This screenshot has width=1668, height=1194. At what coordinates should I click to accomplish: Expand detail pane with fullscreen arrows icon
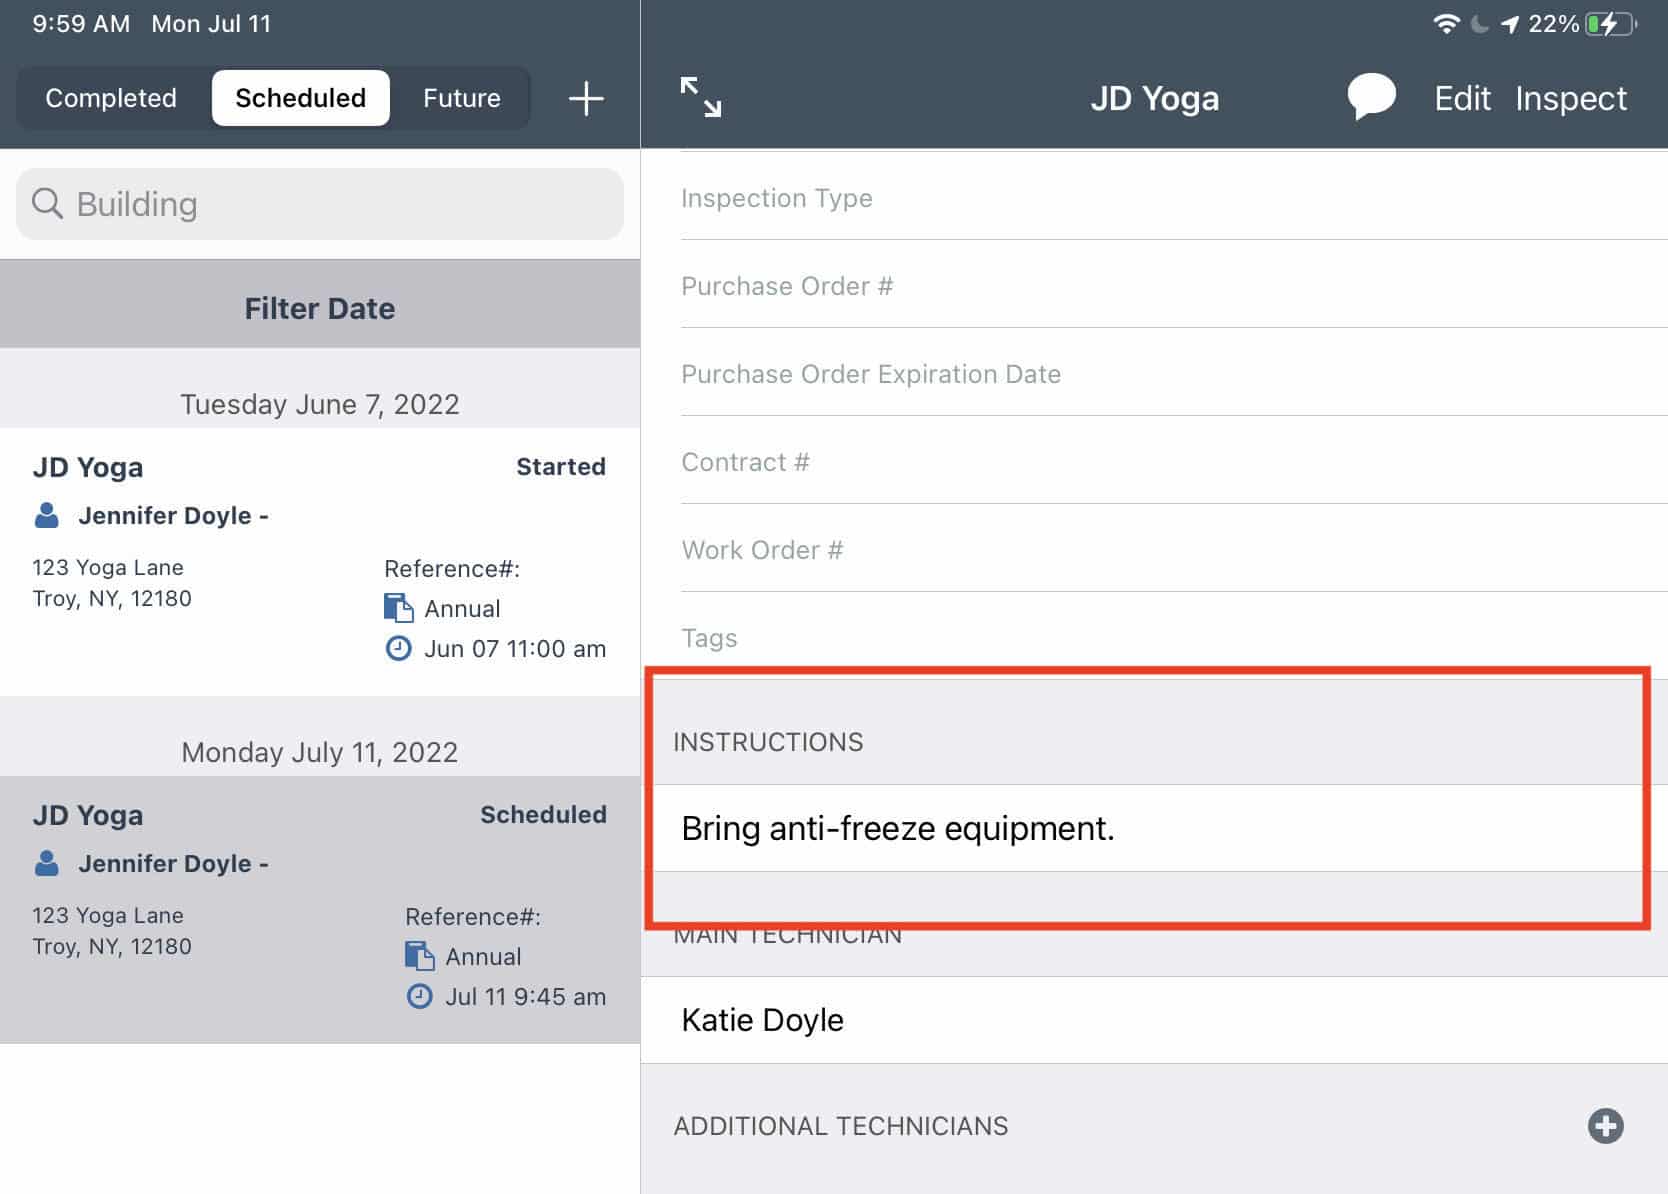(x=700, y=98)
